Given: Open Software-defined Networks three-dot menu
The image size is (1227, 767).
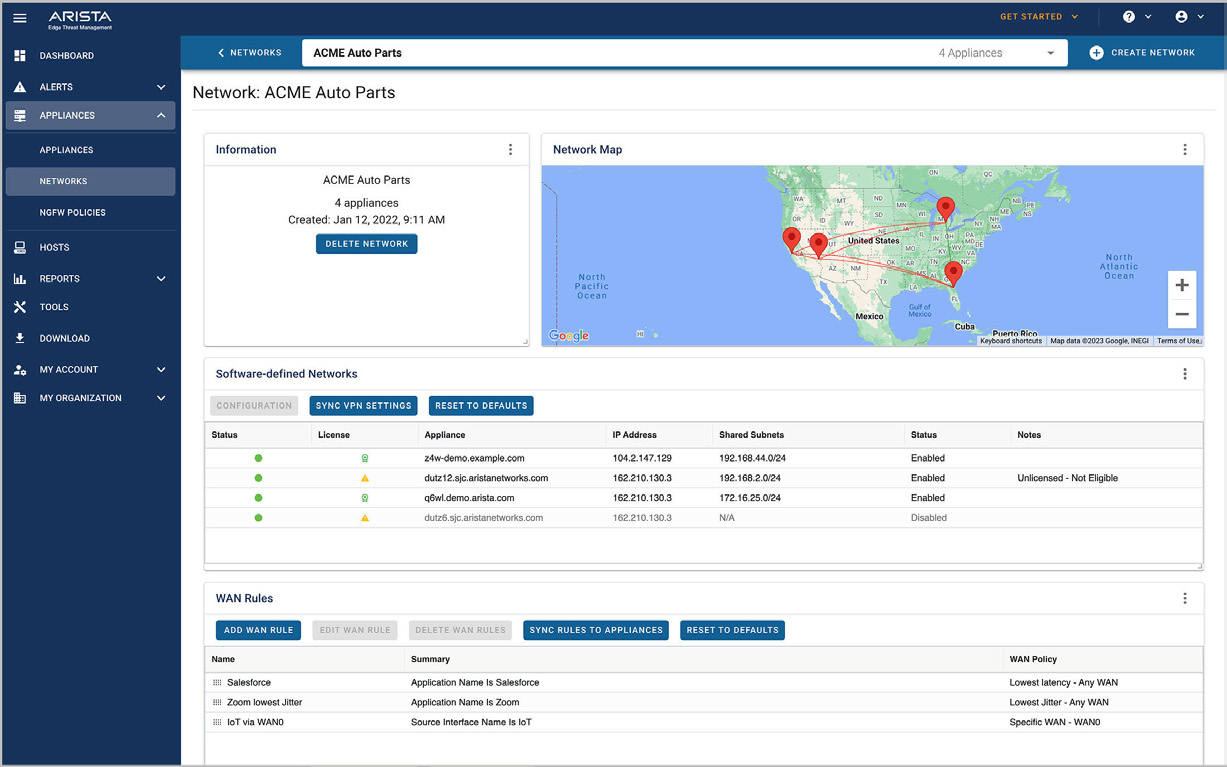Looking at the screenshot, I should pos(1185,374).
